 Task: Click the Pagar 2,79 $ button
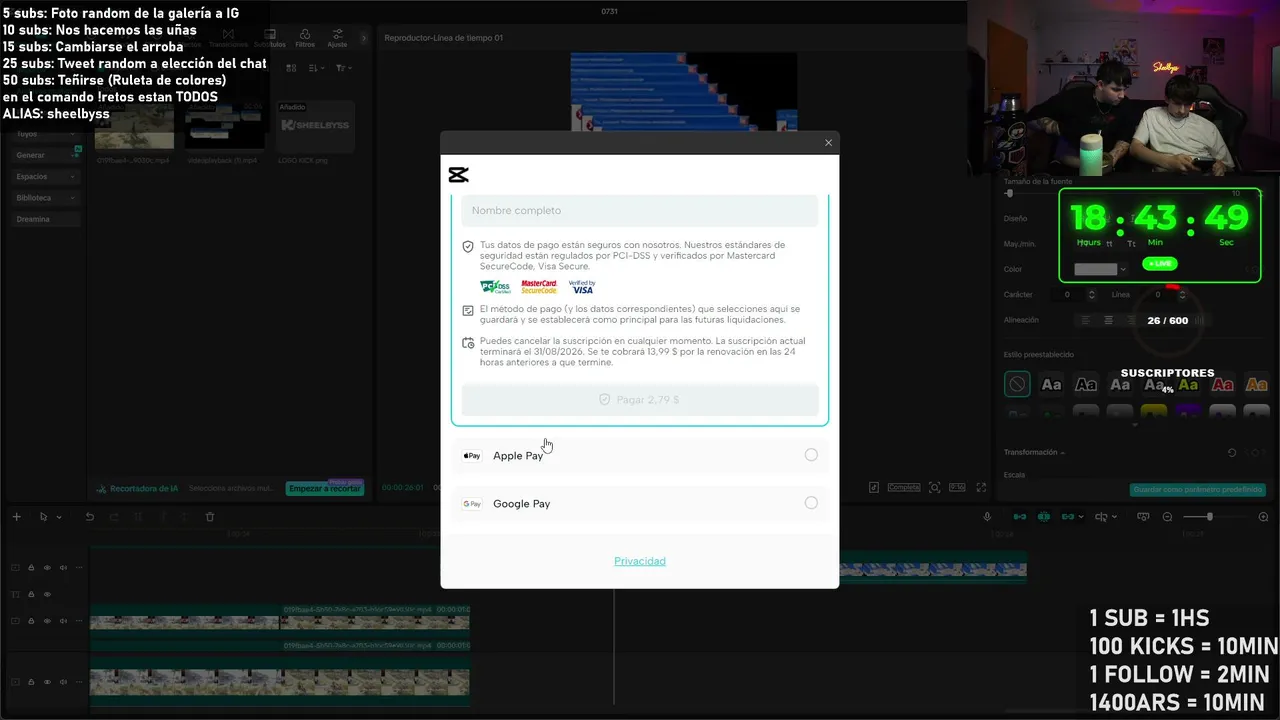tap(640, 399)
